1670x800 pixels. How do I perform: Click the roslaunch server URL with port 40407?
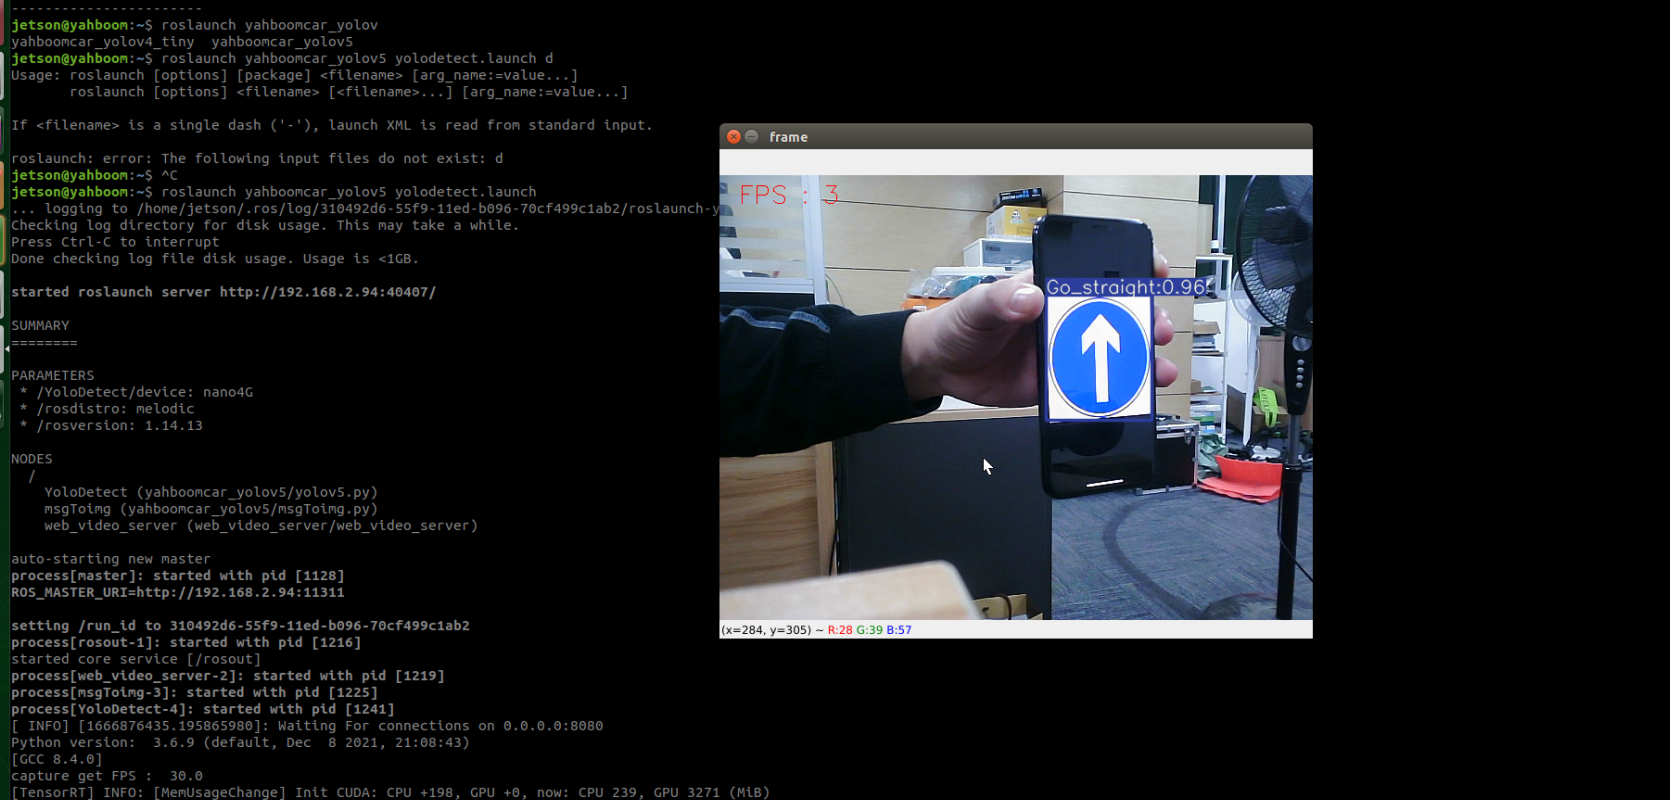tap(327, 292)
